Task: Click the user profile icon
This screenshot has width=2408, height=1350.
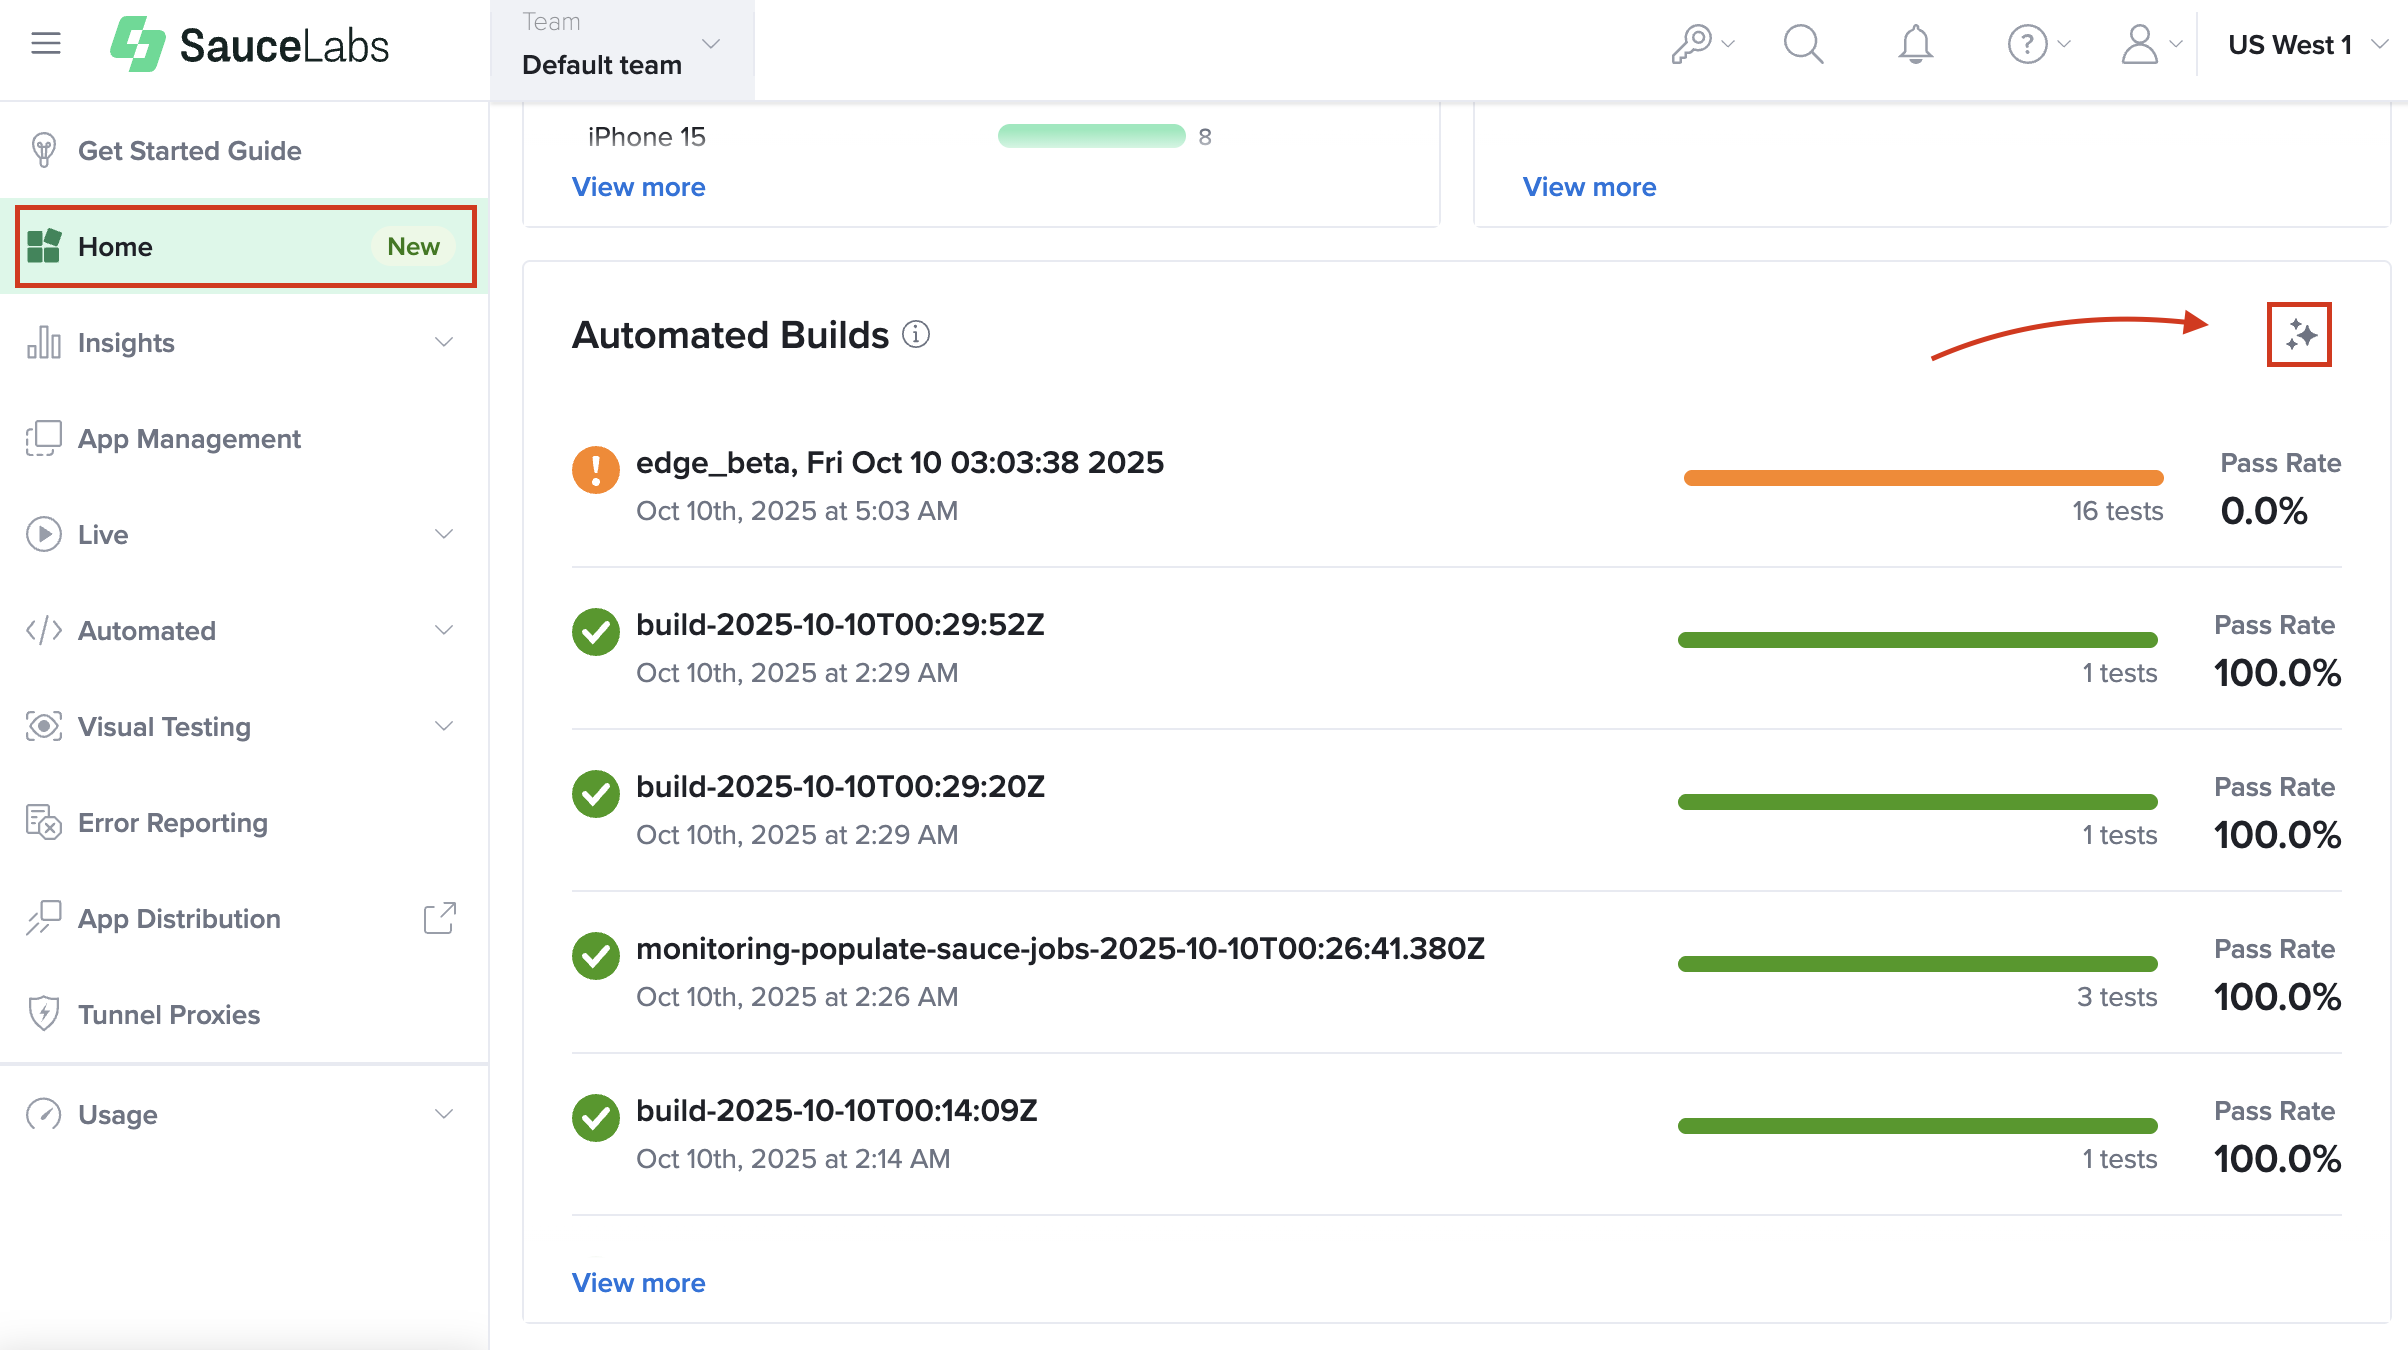Action: point(2141,44)
